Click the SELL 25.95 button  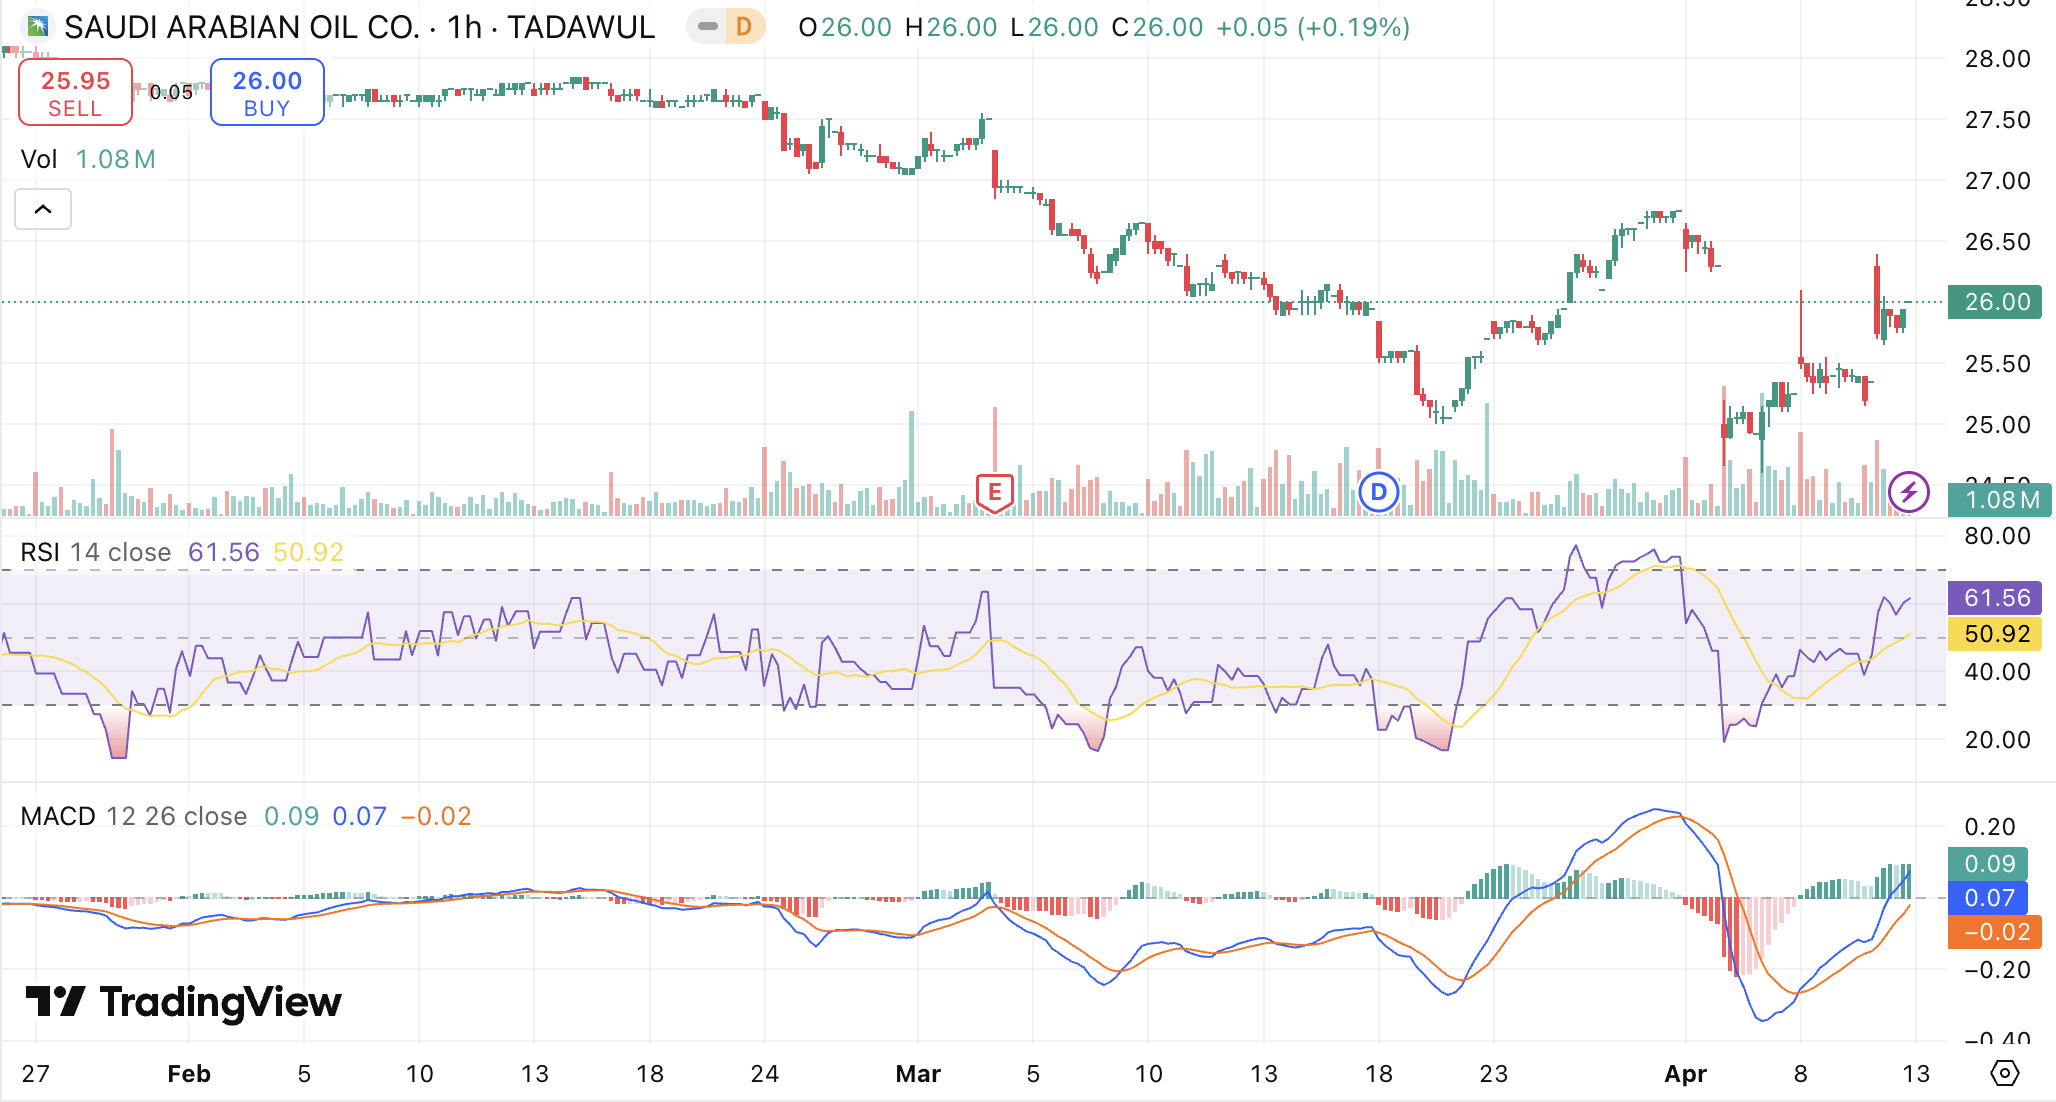[75, 92]
